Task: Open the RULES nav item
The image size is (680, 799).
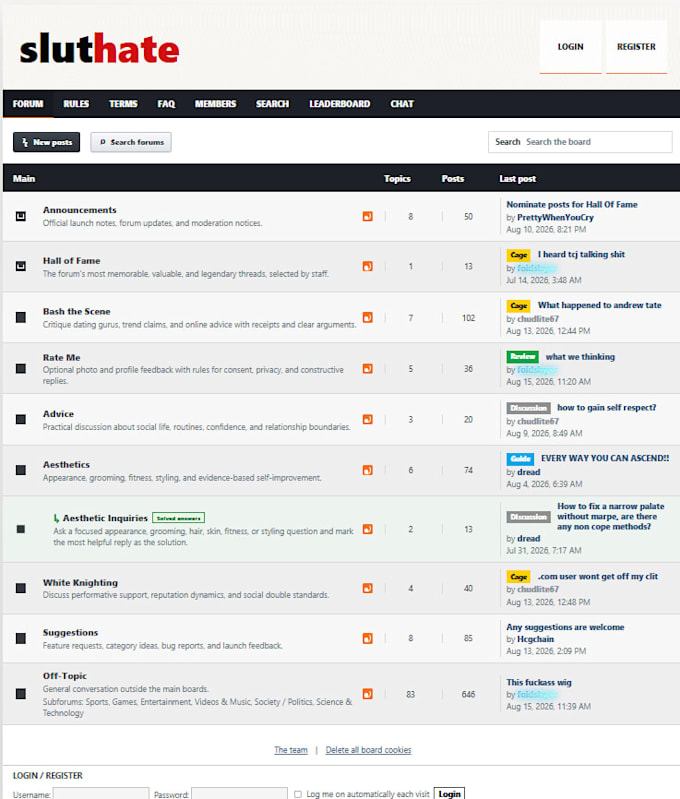Action: 76,104
